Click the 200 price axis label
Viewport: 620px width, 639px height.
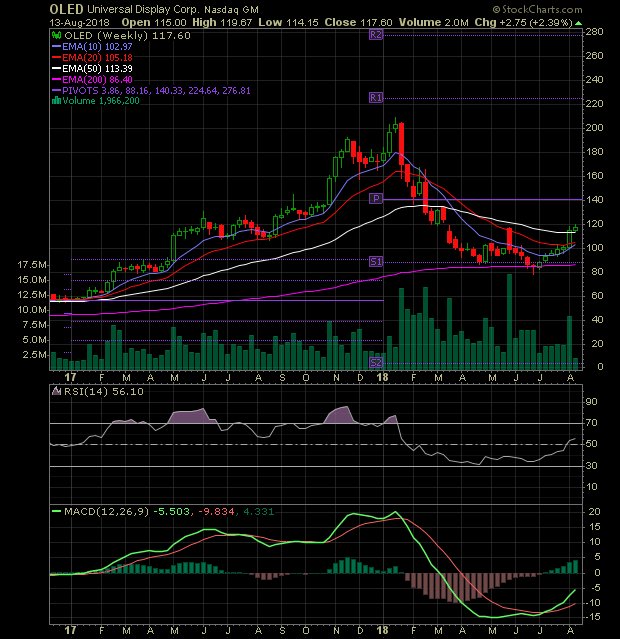[x=595, y=128]
